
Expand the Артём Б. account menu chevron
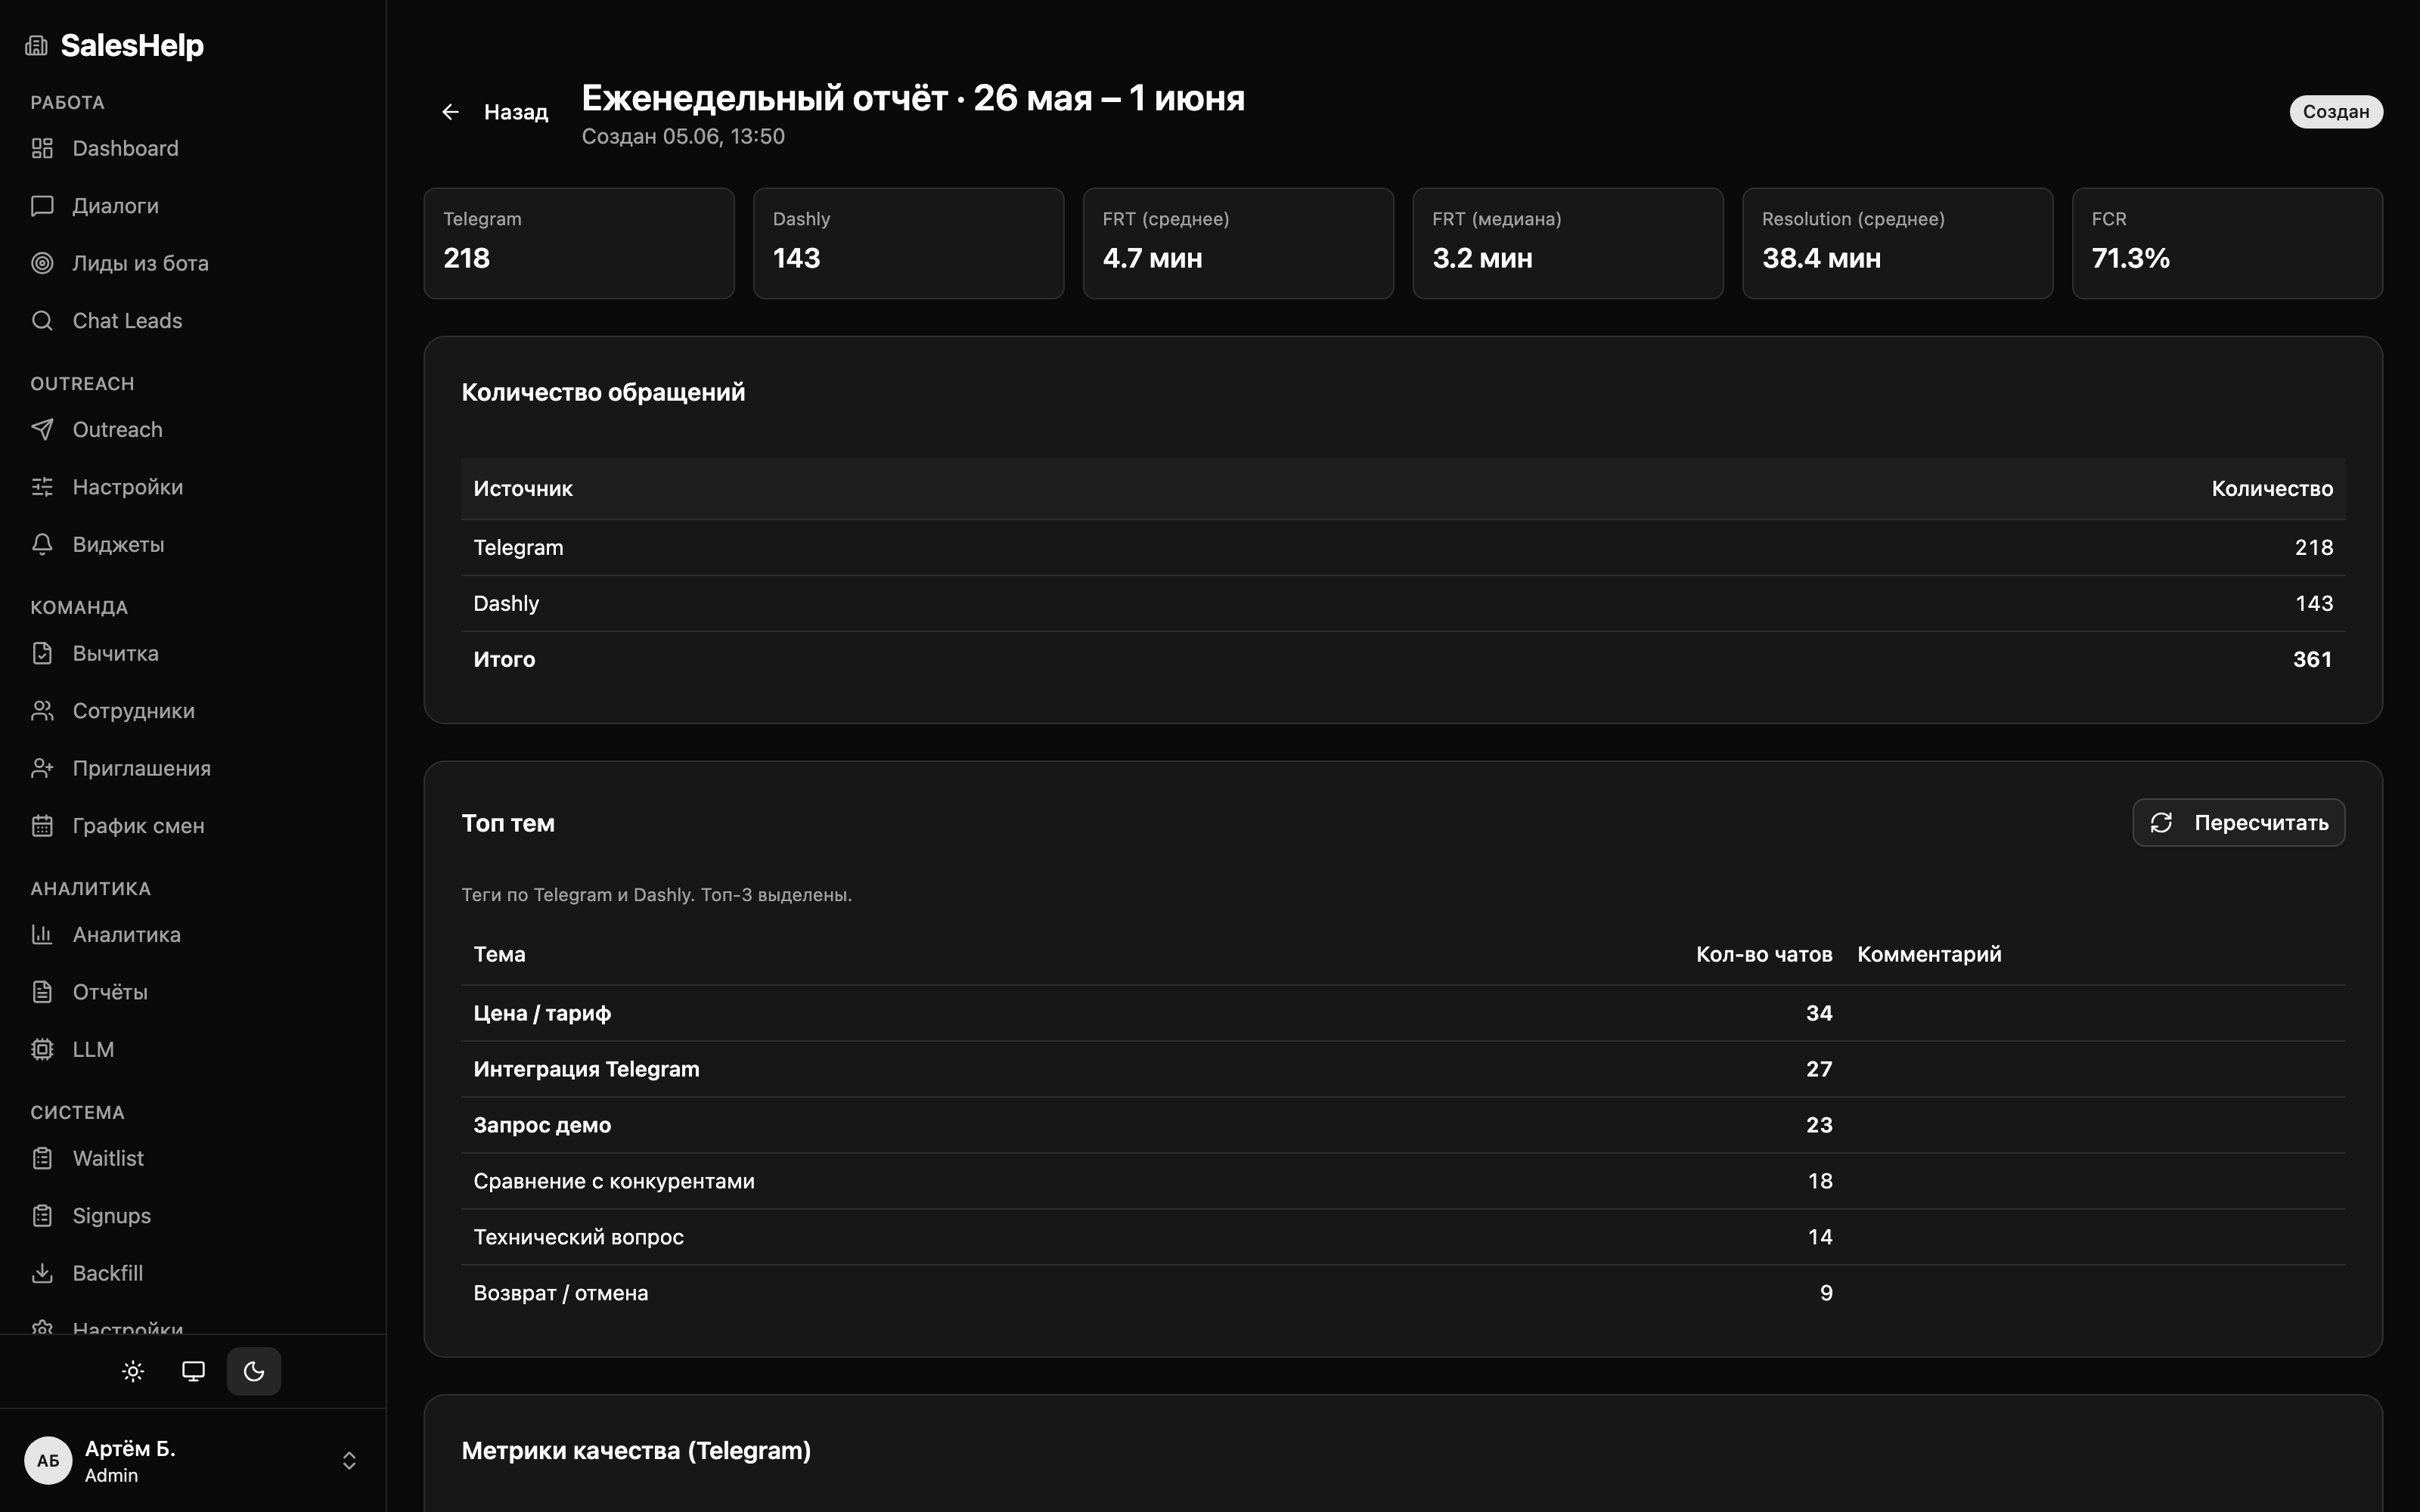(x=349, y=1461)
